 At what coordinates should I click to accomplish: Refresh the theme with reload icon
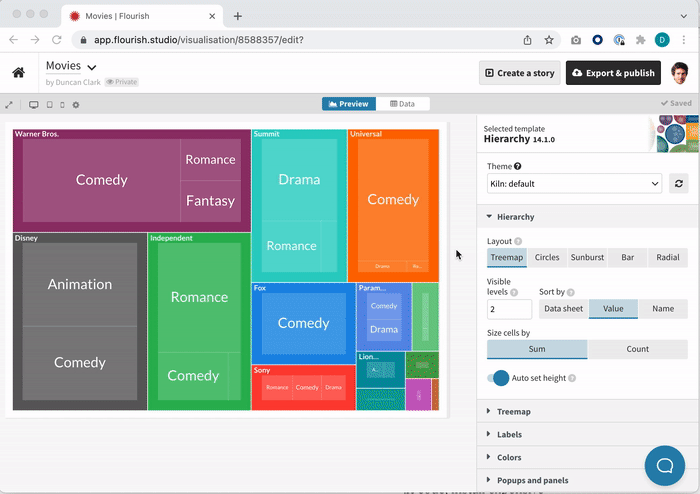pos(679,183)
